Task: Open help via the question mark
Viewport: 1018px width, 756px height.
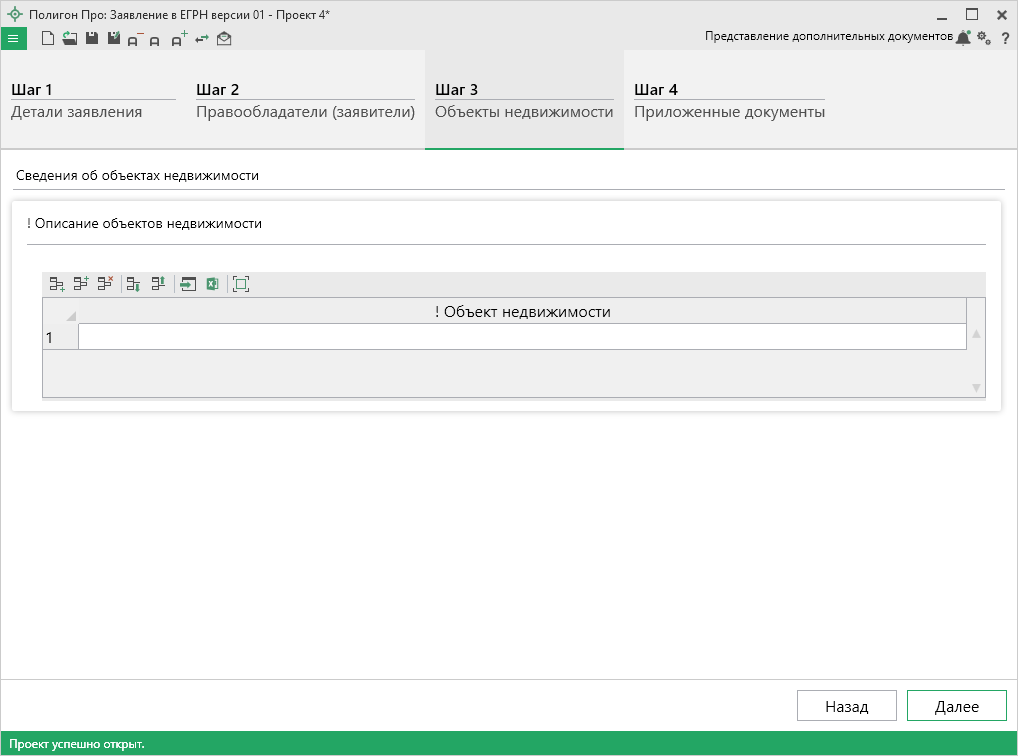Action: coord(1005,38)
